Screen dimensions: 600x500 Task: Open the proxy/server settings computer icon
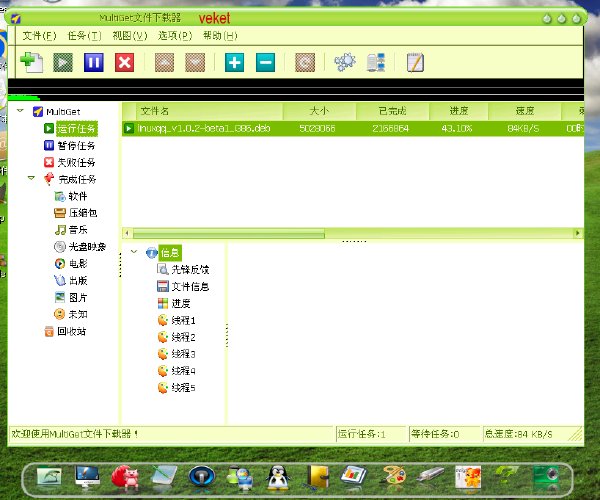(376, 62)
